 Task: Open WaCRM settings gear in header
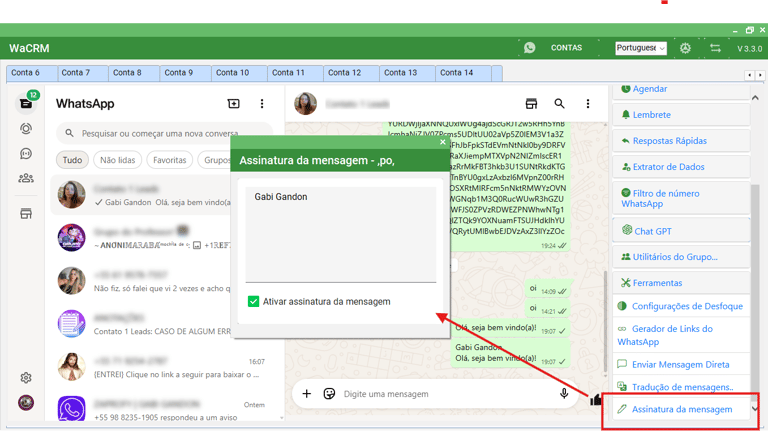click(x=685, y=48)
